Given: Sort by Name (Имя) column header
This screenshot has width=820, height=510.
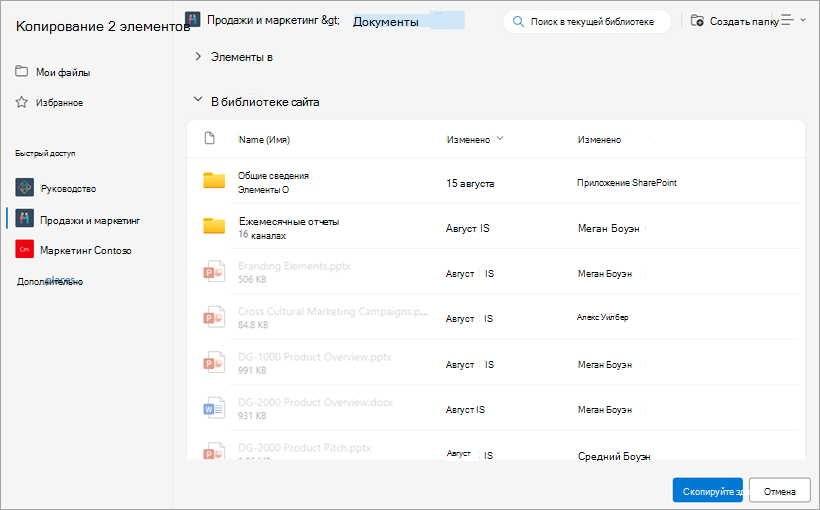Looking at the screenshot, I should click(x=264, y=140).
